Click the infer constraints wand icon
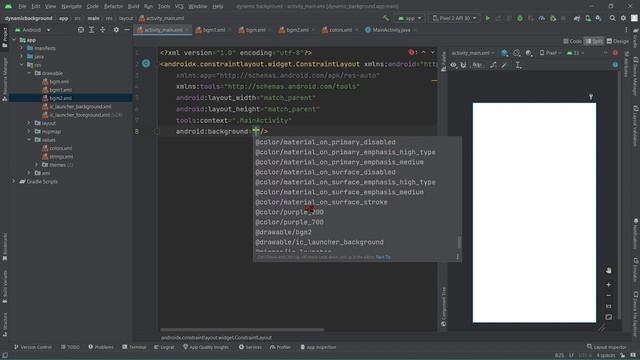Image resolution: width=640 pixels, height=360 pixels. coord(504,65)
